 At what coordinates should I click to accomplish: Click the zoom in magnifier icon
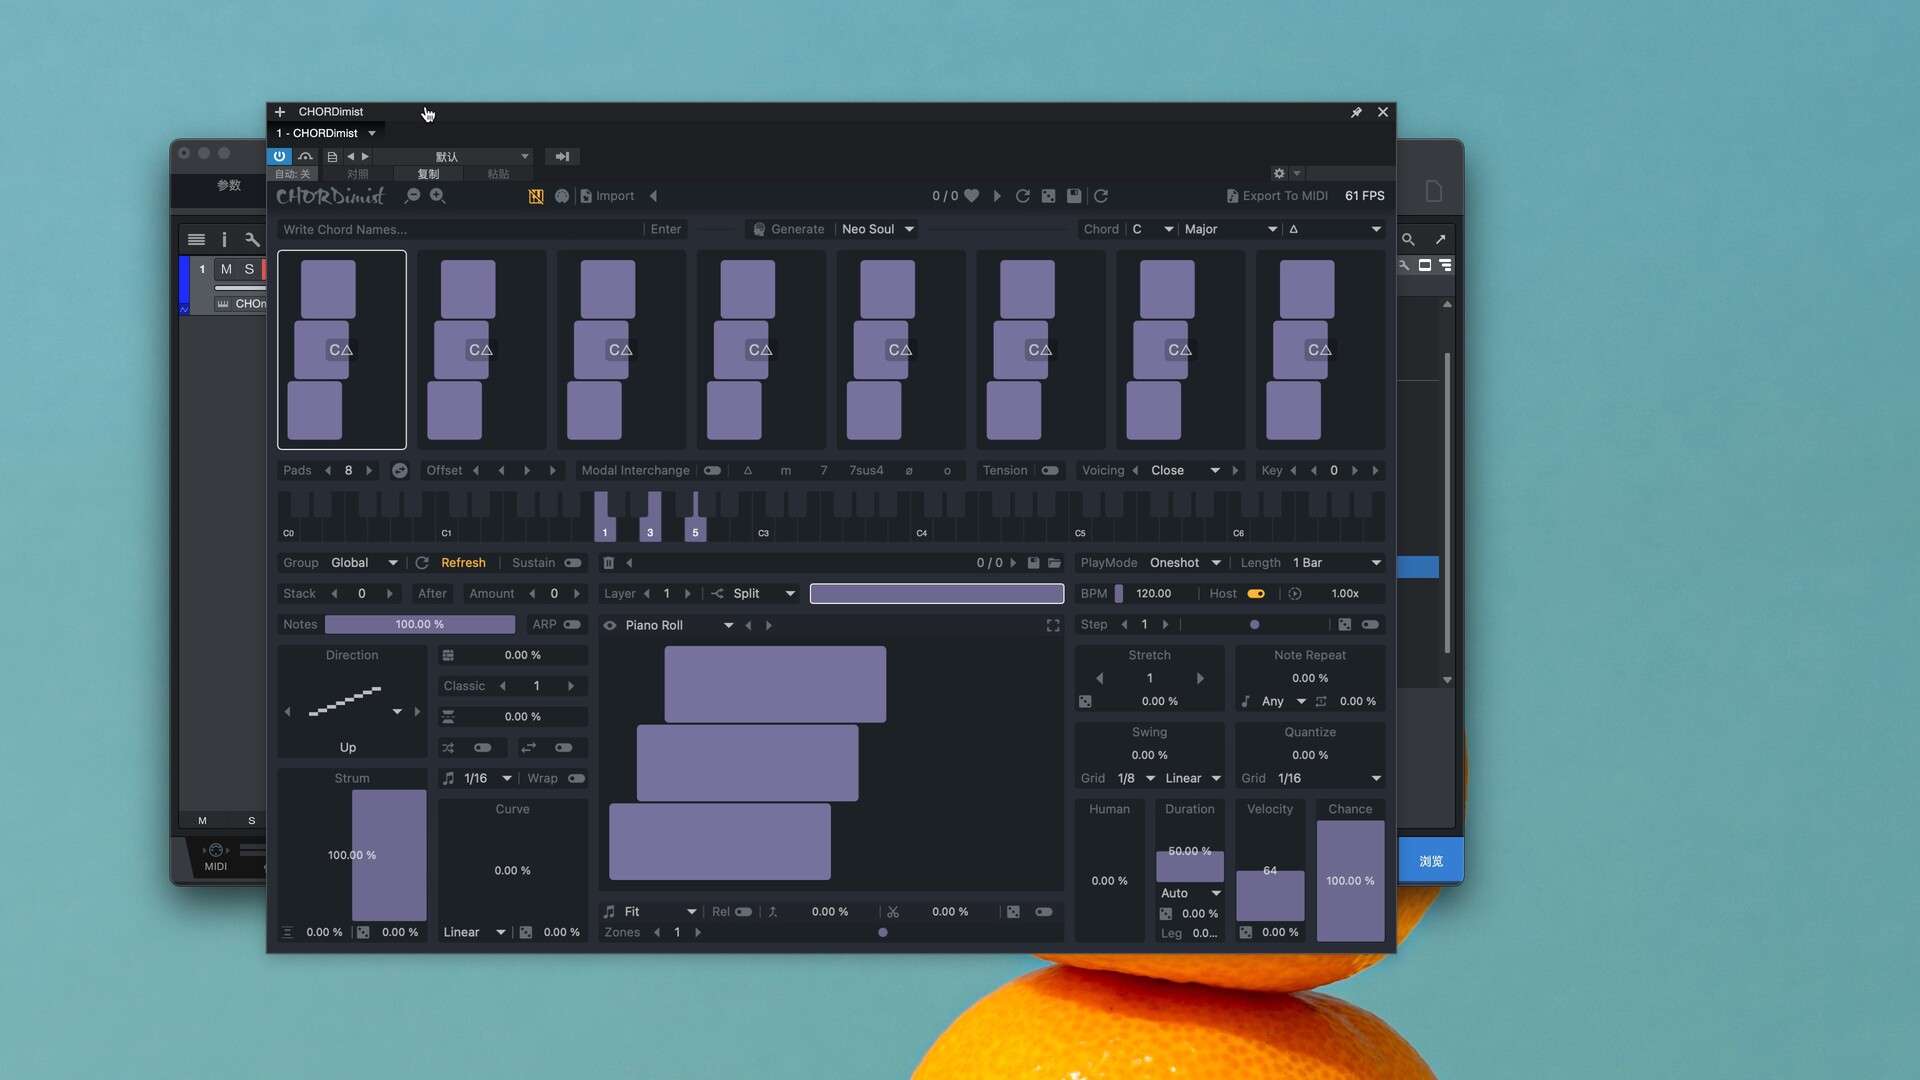(437, 196)
